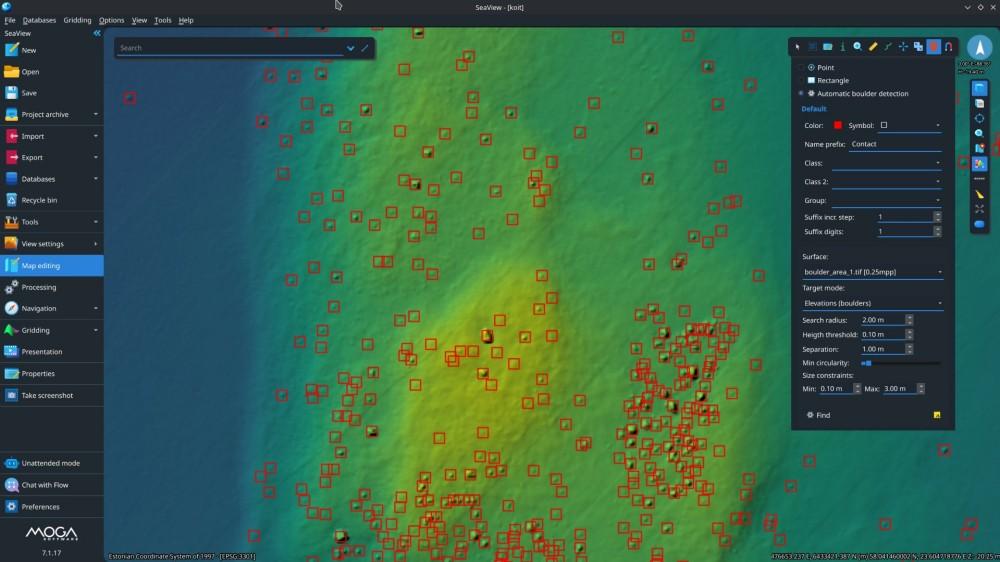Open the Surface dropdown boulder_area_1.tif
This screenshot has height=562, width=1000.
pyautogui.click(x=872, y=272)
